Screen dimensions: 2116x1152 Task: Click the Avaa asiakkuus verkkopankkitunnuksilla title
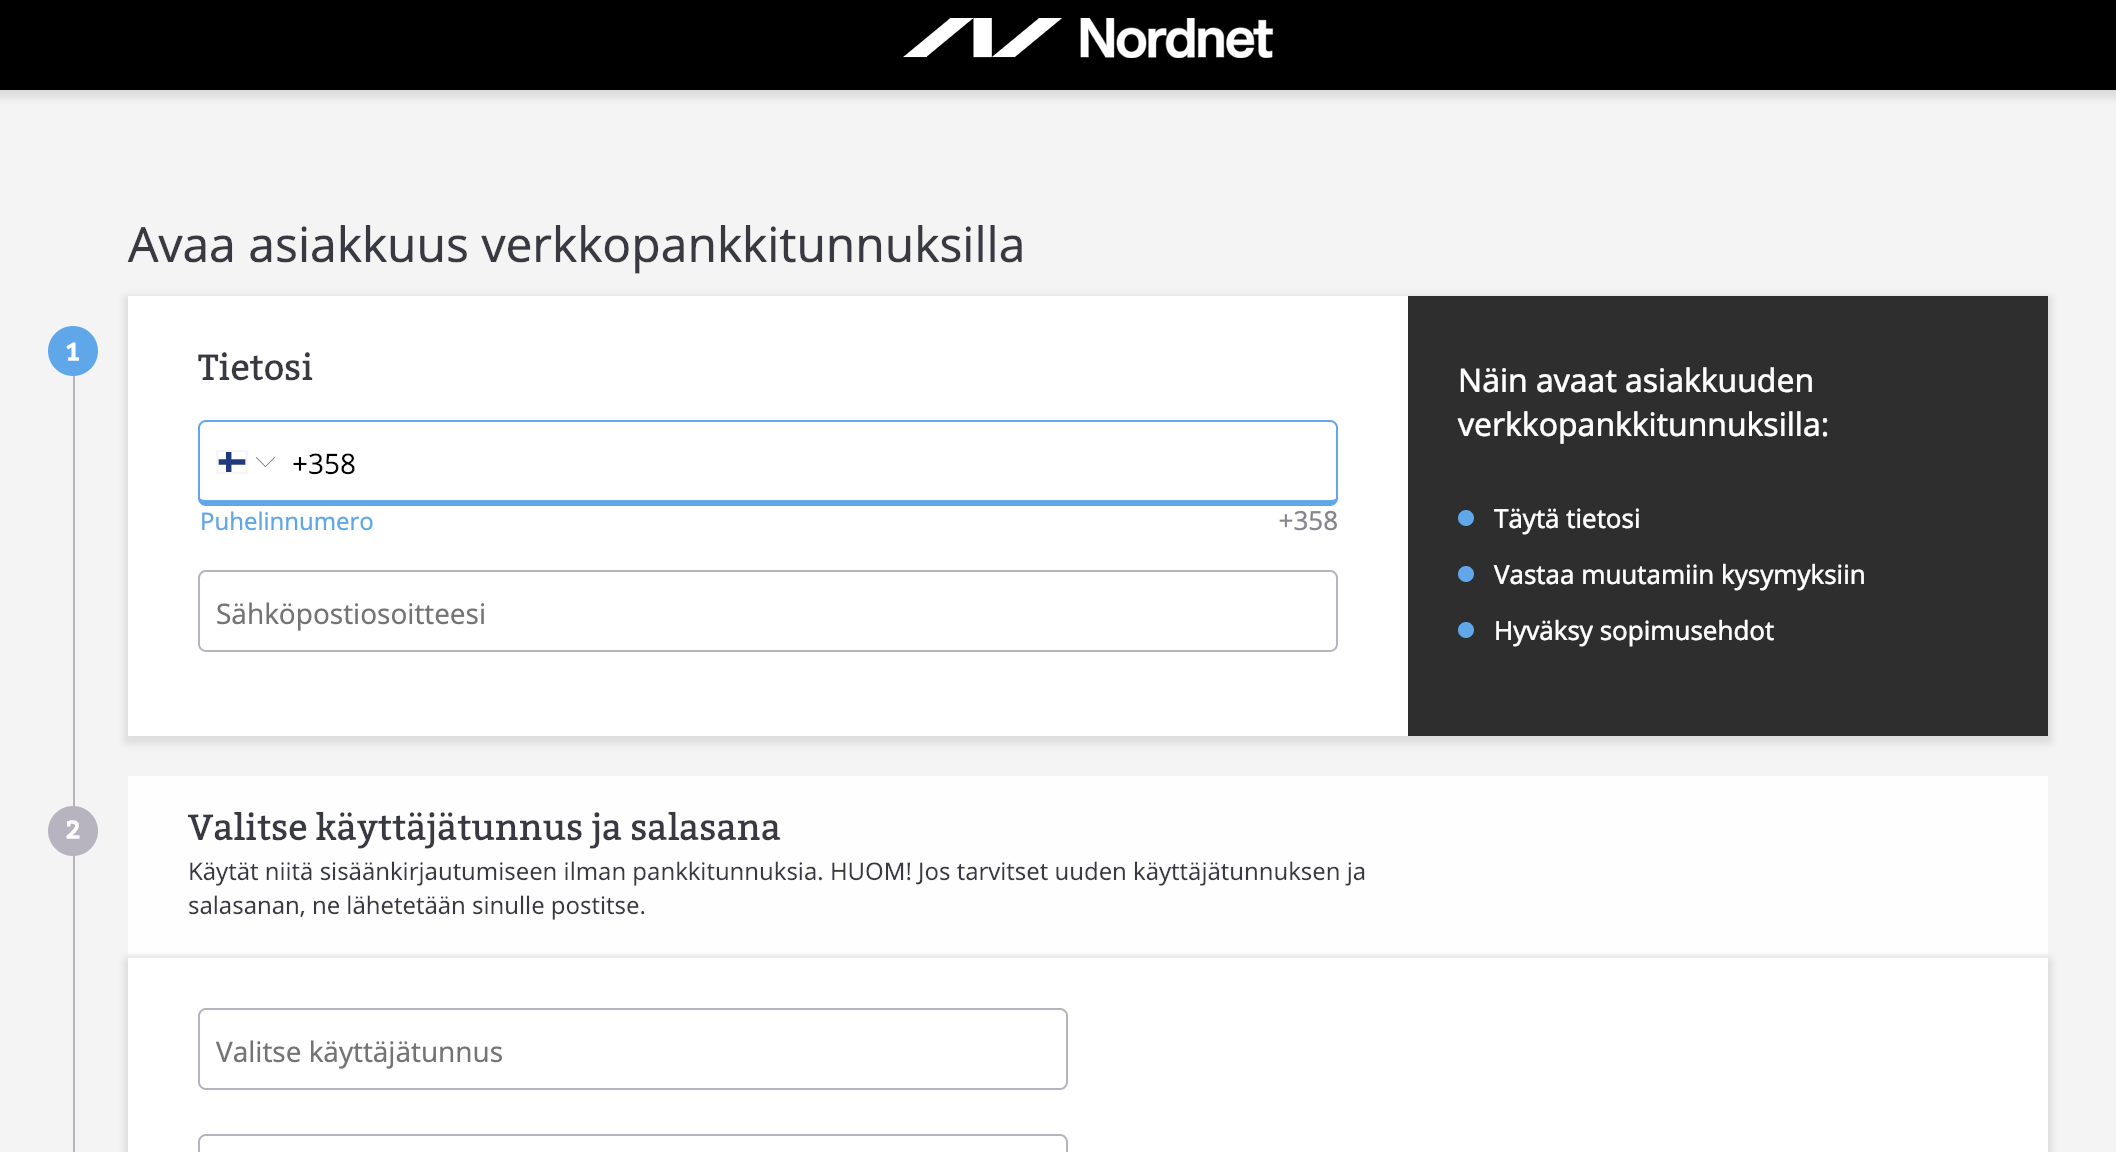pos(576,245)
